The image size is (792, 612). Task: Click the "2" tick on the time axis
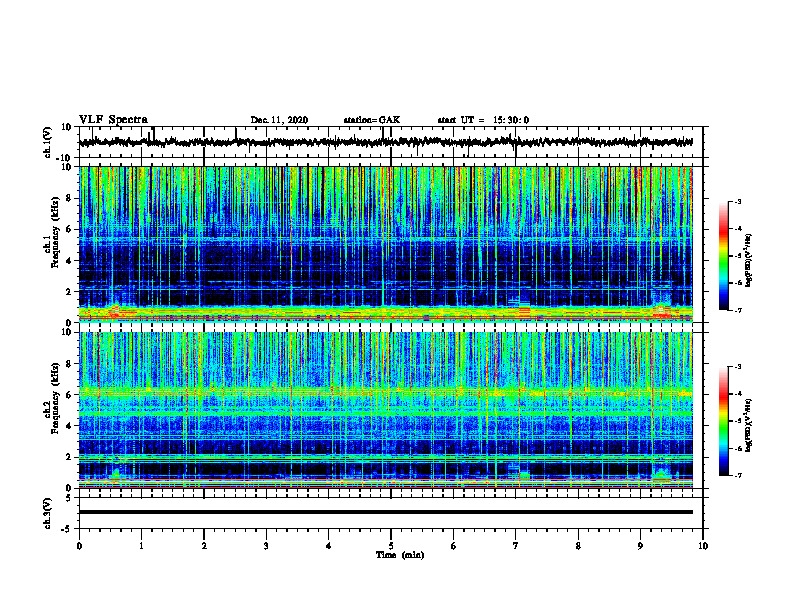[204, 546]
